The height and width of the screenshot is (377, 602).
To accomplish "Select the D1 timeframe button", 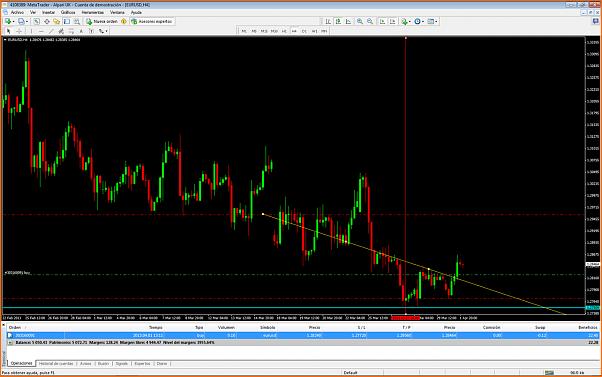I will point(304,31).
